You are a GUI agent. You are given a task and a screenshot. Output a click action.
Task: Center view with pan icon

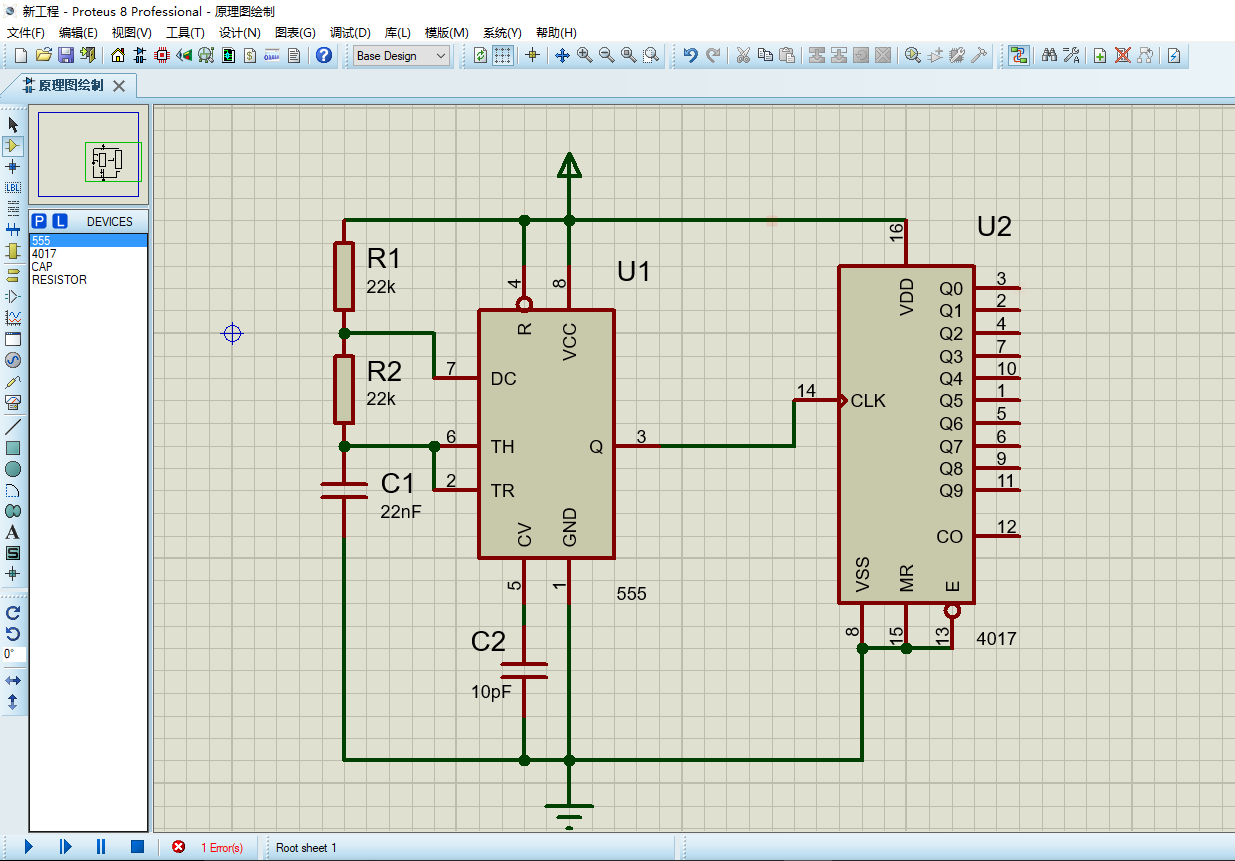click(562, 56)
